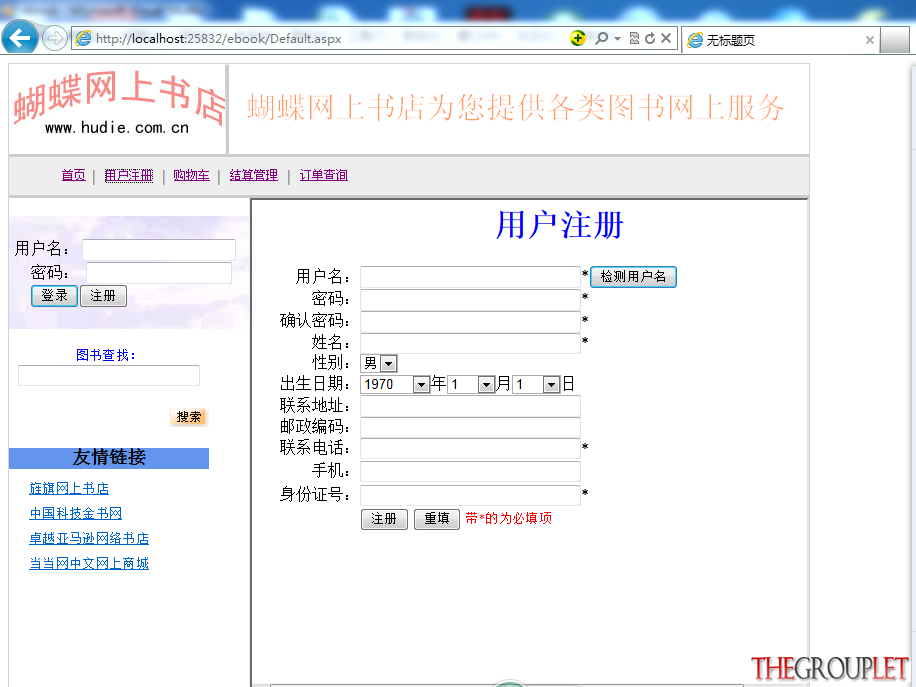Open the 当当网中文网上商城 link

pos(89,564)
